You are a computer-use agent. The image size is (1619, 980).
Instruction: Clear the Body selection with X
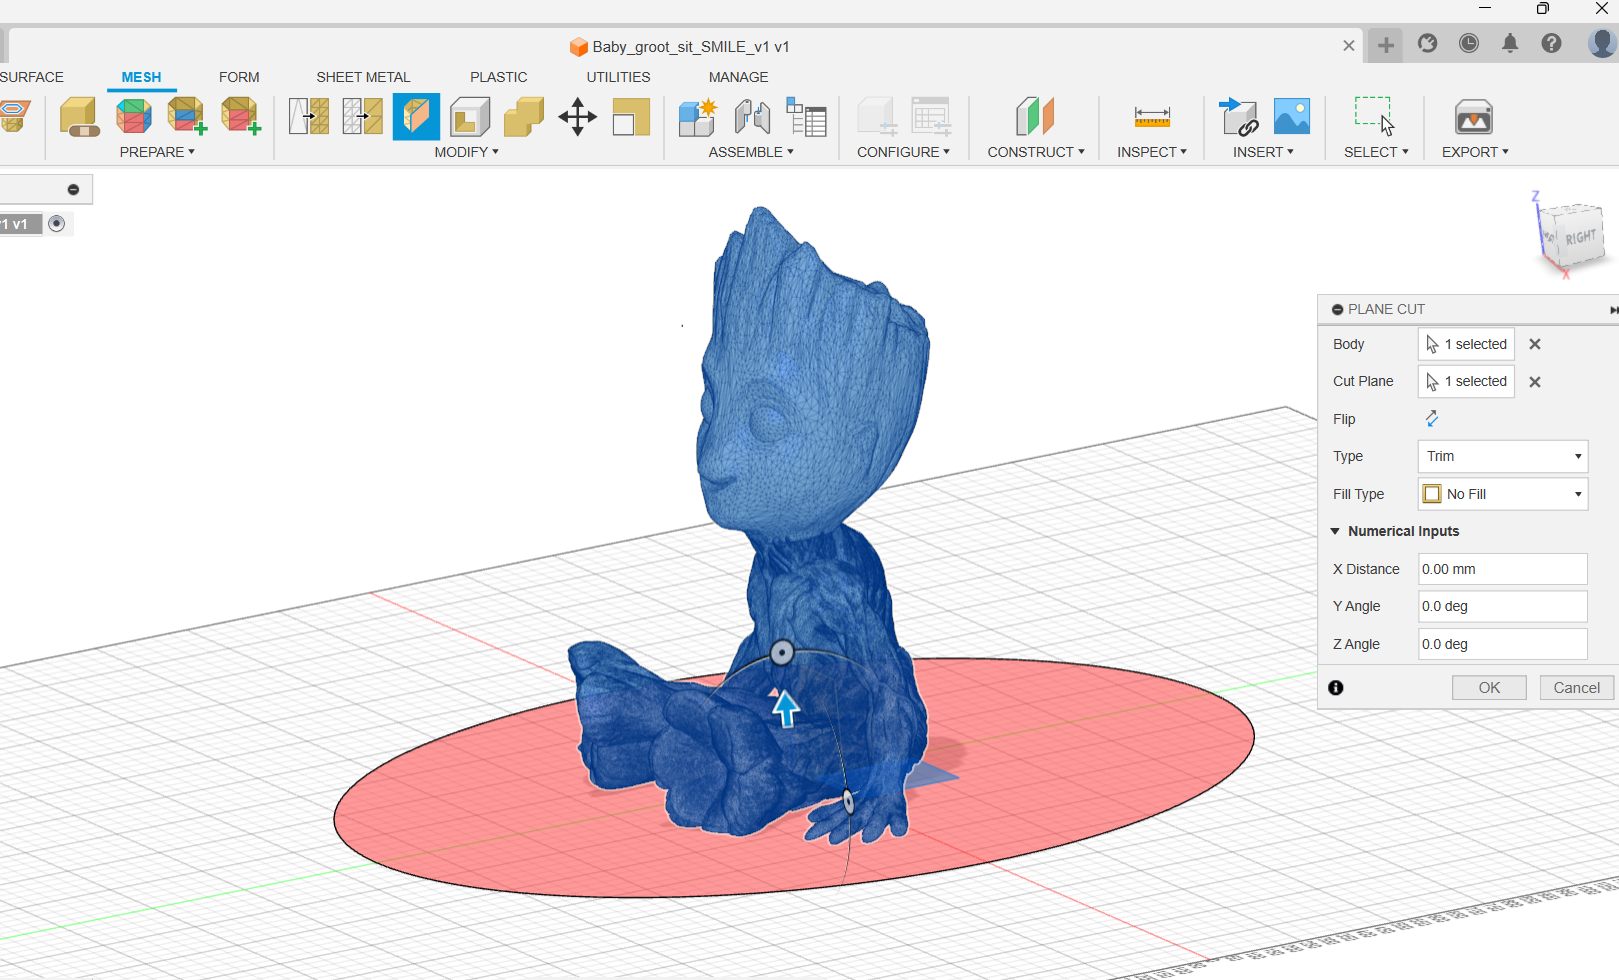(x=1535, y=344)
